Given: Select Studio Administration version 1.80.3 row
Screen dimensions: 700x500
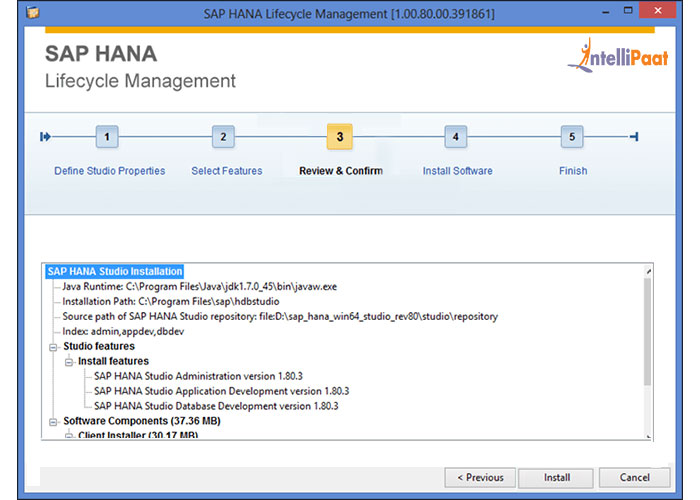Looking at the screenshot, I should (198, 376).
